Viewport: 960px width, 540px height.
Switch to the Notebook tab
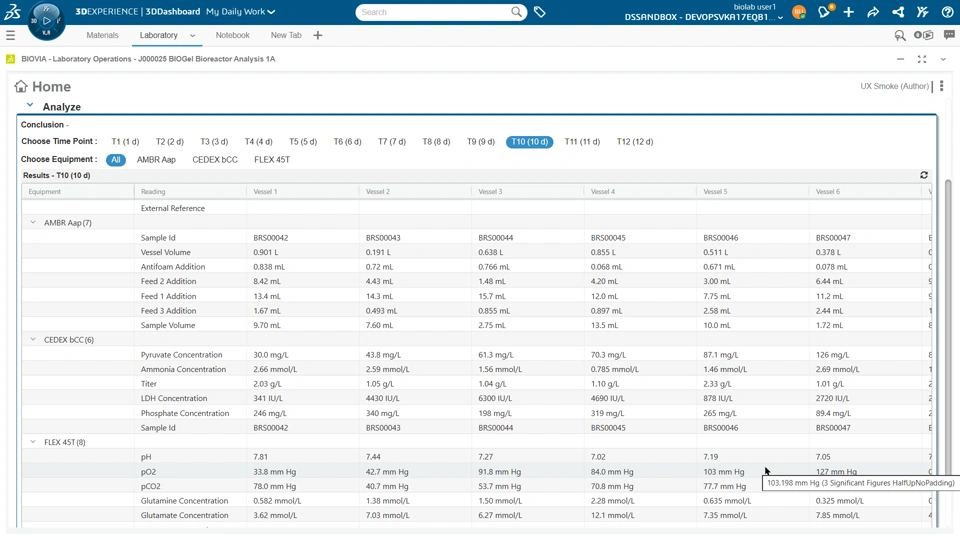233,36
